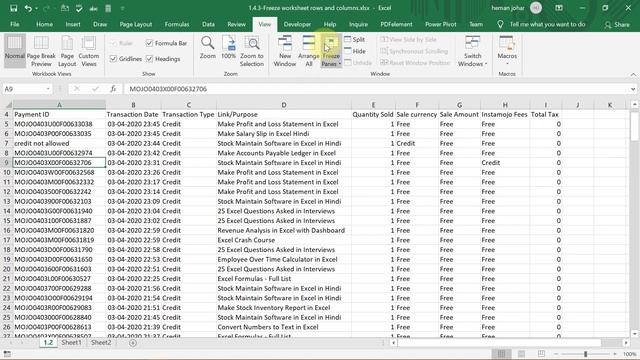Image resolution: width=640 pixels, height=360 pixels.
Task: Expand the Name Box dropdown
Action: click(x=48, y=89)
